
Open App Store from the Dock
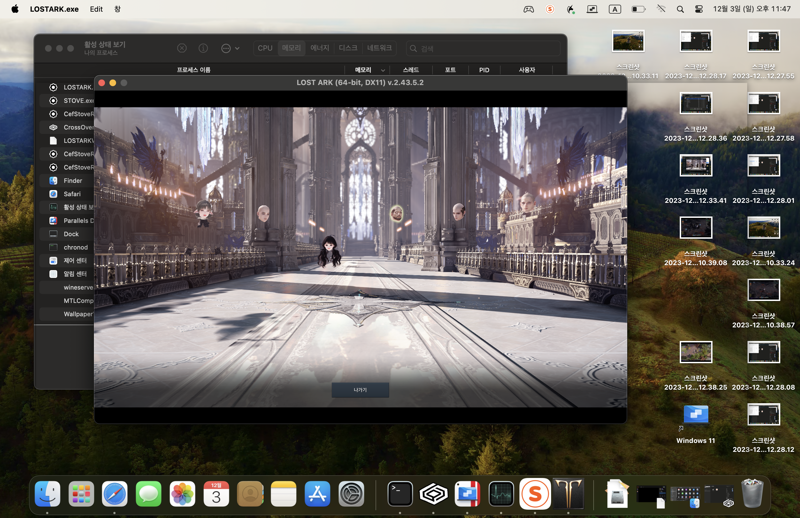pos(317,494)
